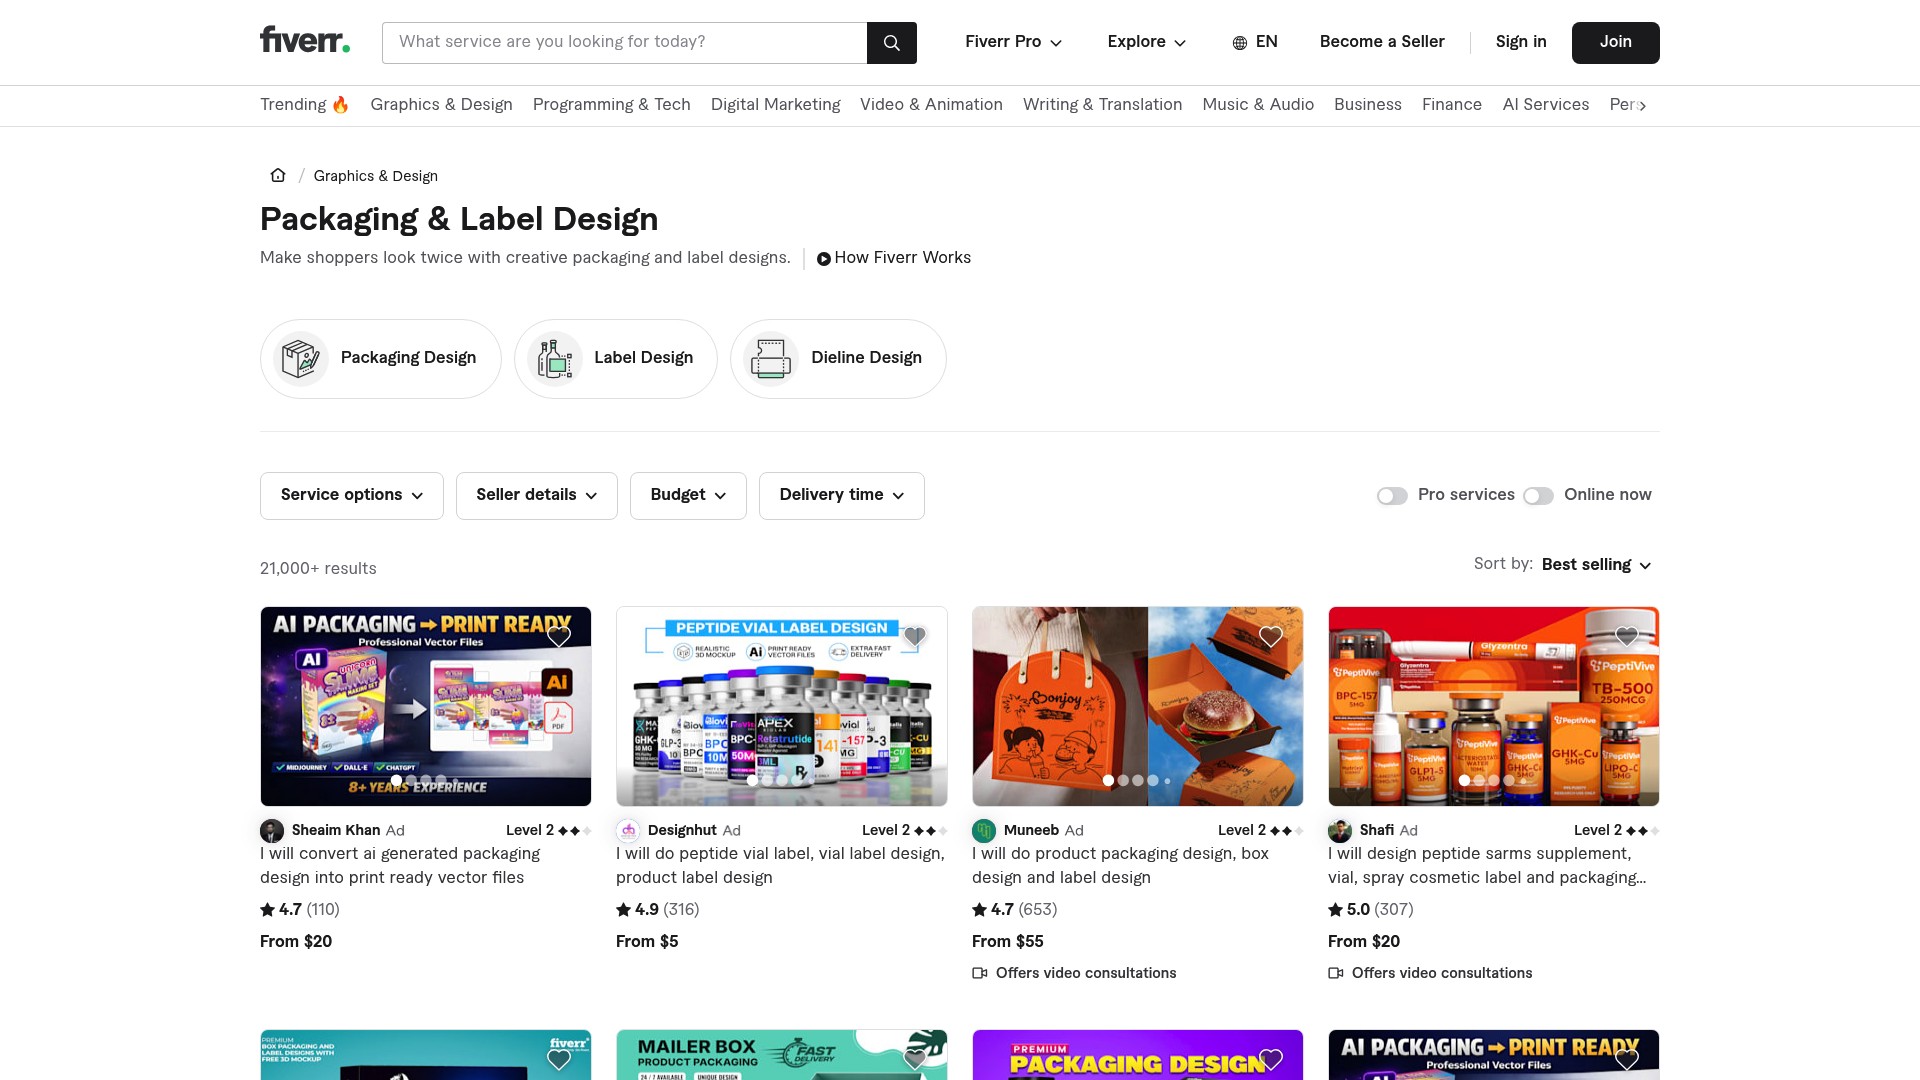Open the Peptide Vial Label Design thumbnail
Image resolution: width=1920 pixels, height=1080 pixels.
(782, 706)
